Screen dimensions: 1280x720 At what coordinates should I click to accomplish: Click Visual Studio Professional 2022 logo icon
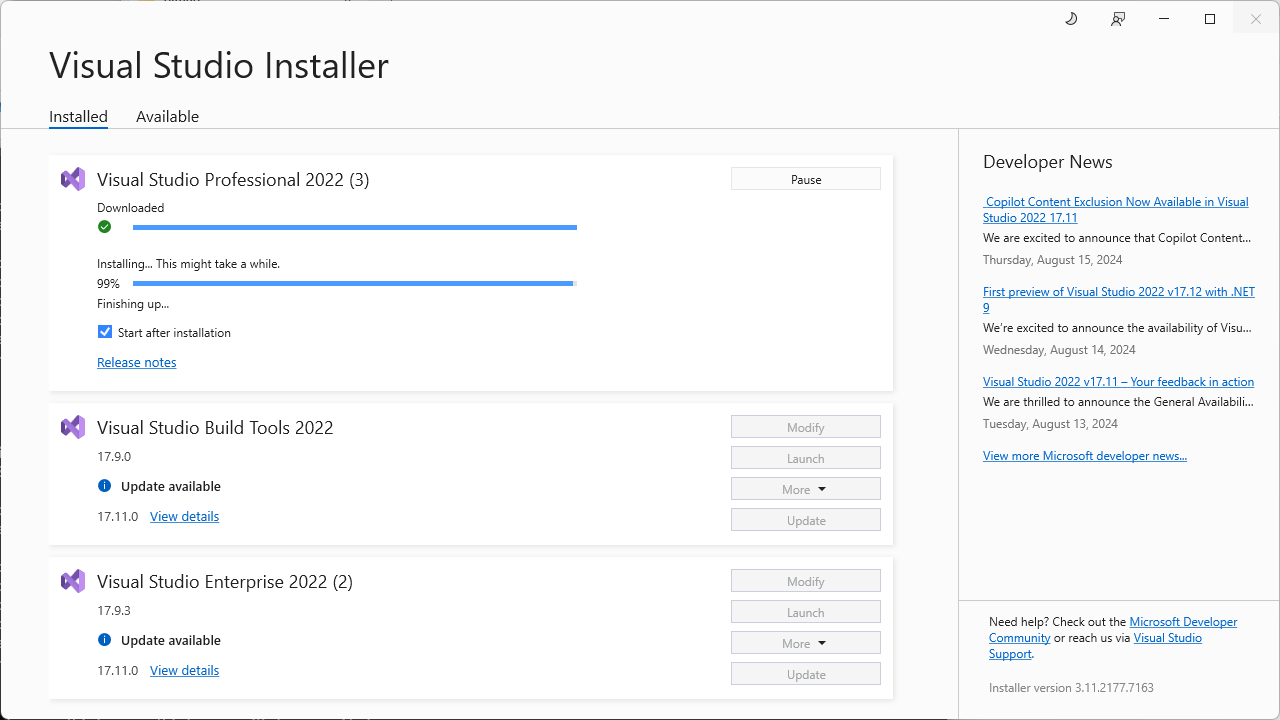pyautogui.click(x=73, y=179)
